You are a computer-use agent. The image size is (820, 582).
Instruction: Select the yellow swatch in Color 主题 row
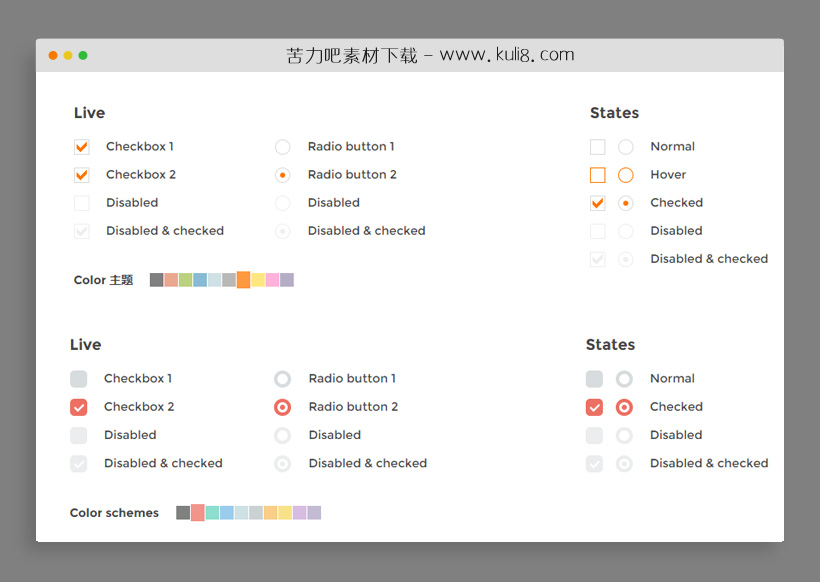click(x=258, y=280)
